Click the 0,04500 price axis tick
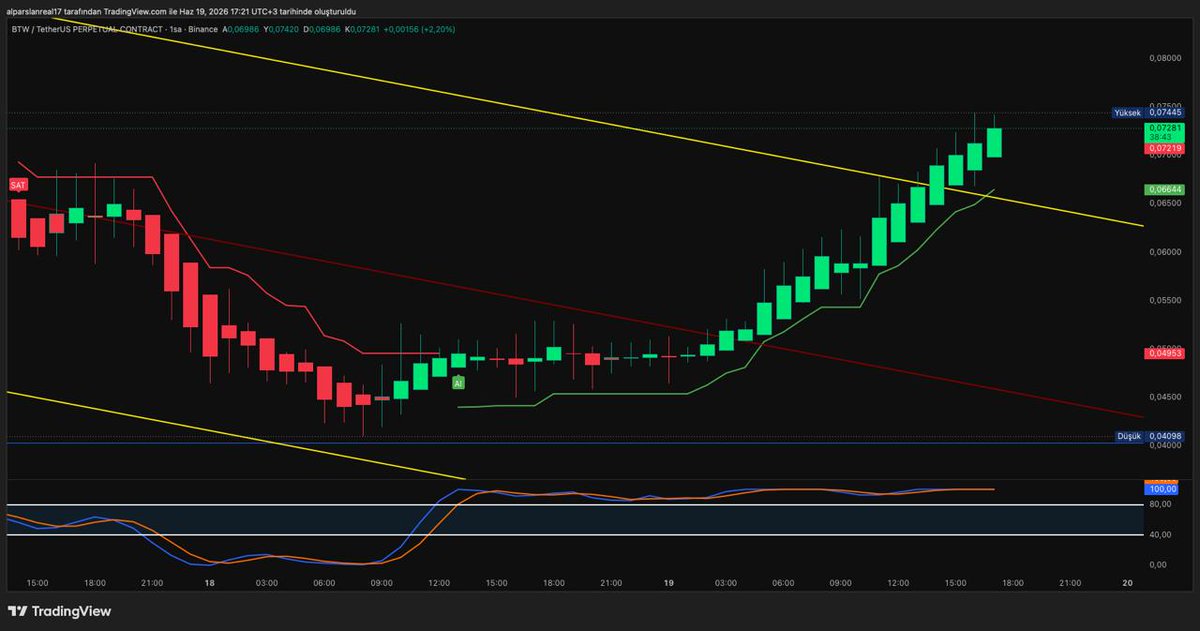The height and width of the screenshot is (631, 1200). click(1166, 397)
